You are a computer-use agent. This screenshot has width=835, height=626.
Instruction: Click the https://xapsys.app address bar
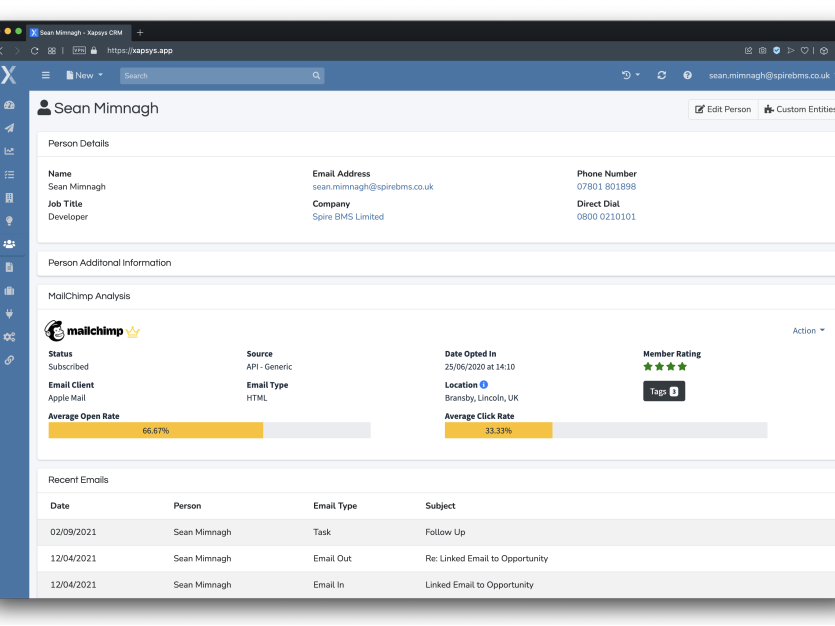coord(140,51)
